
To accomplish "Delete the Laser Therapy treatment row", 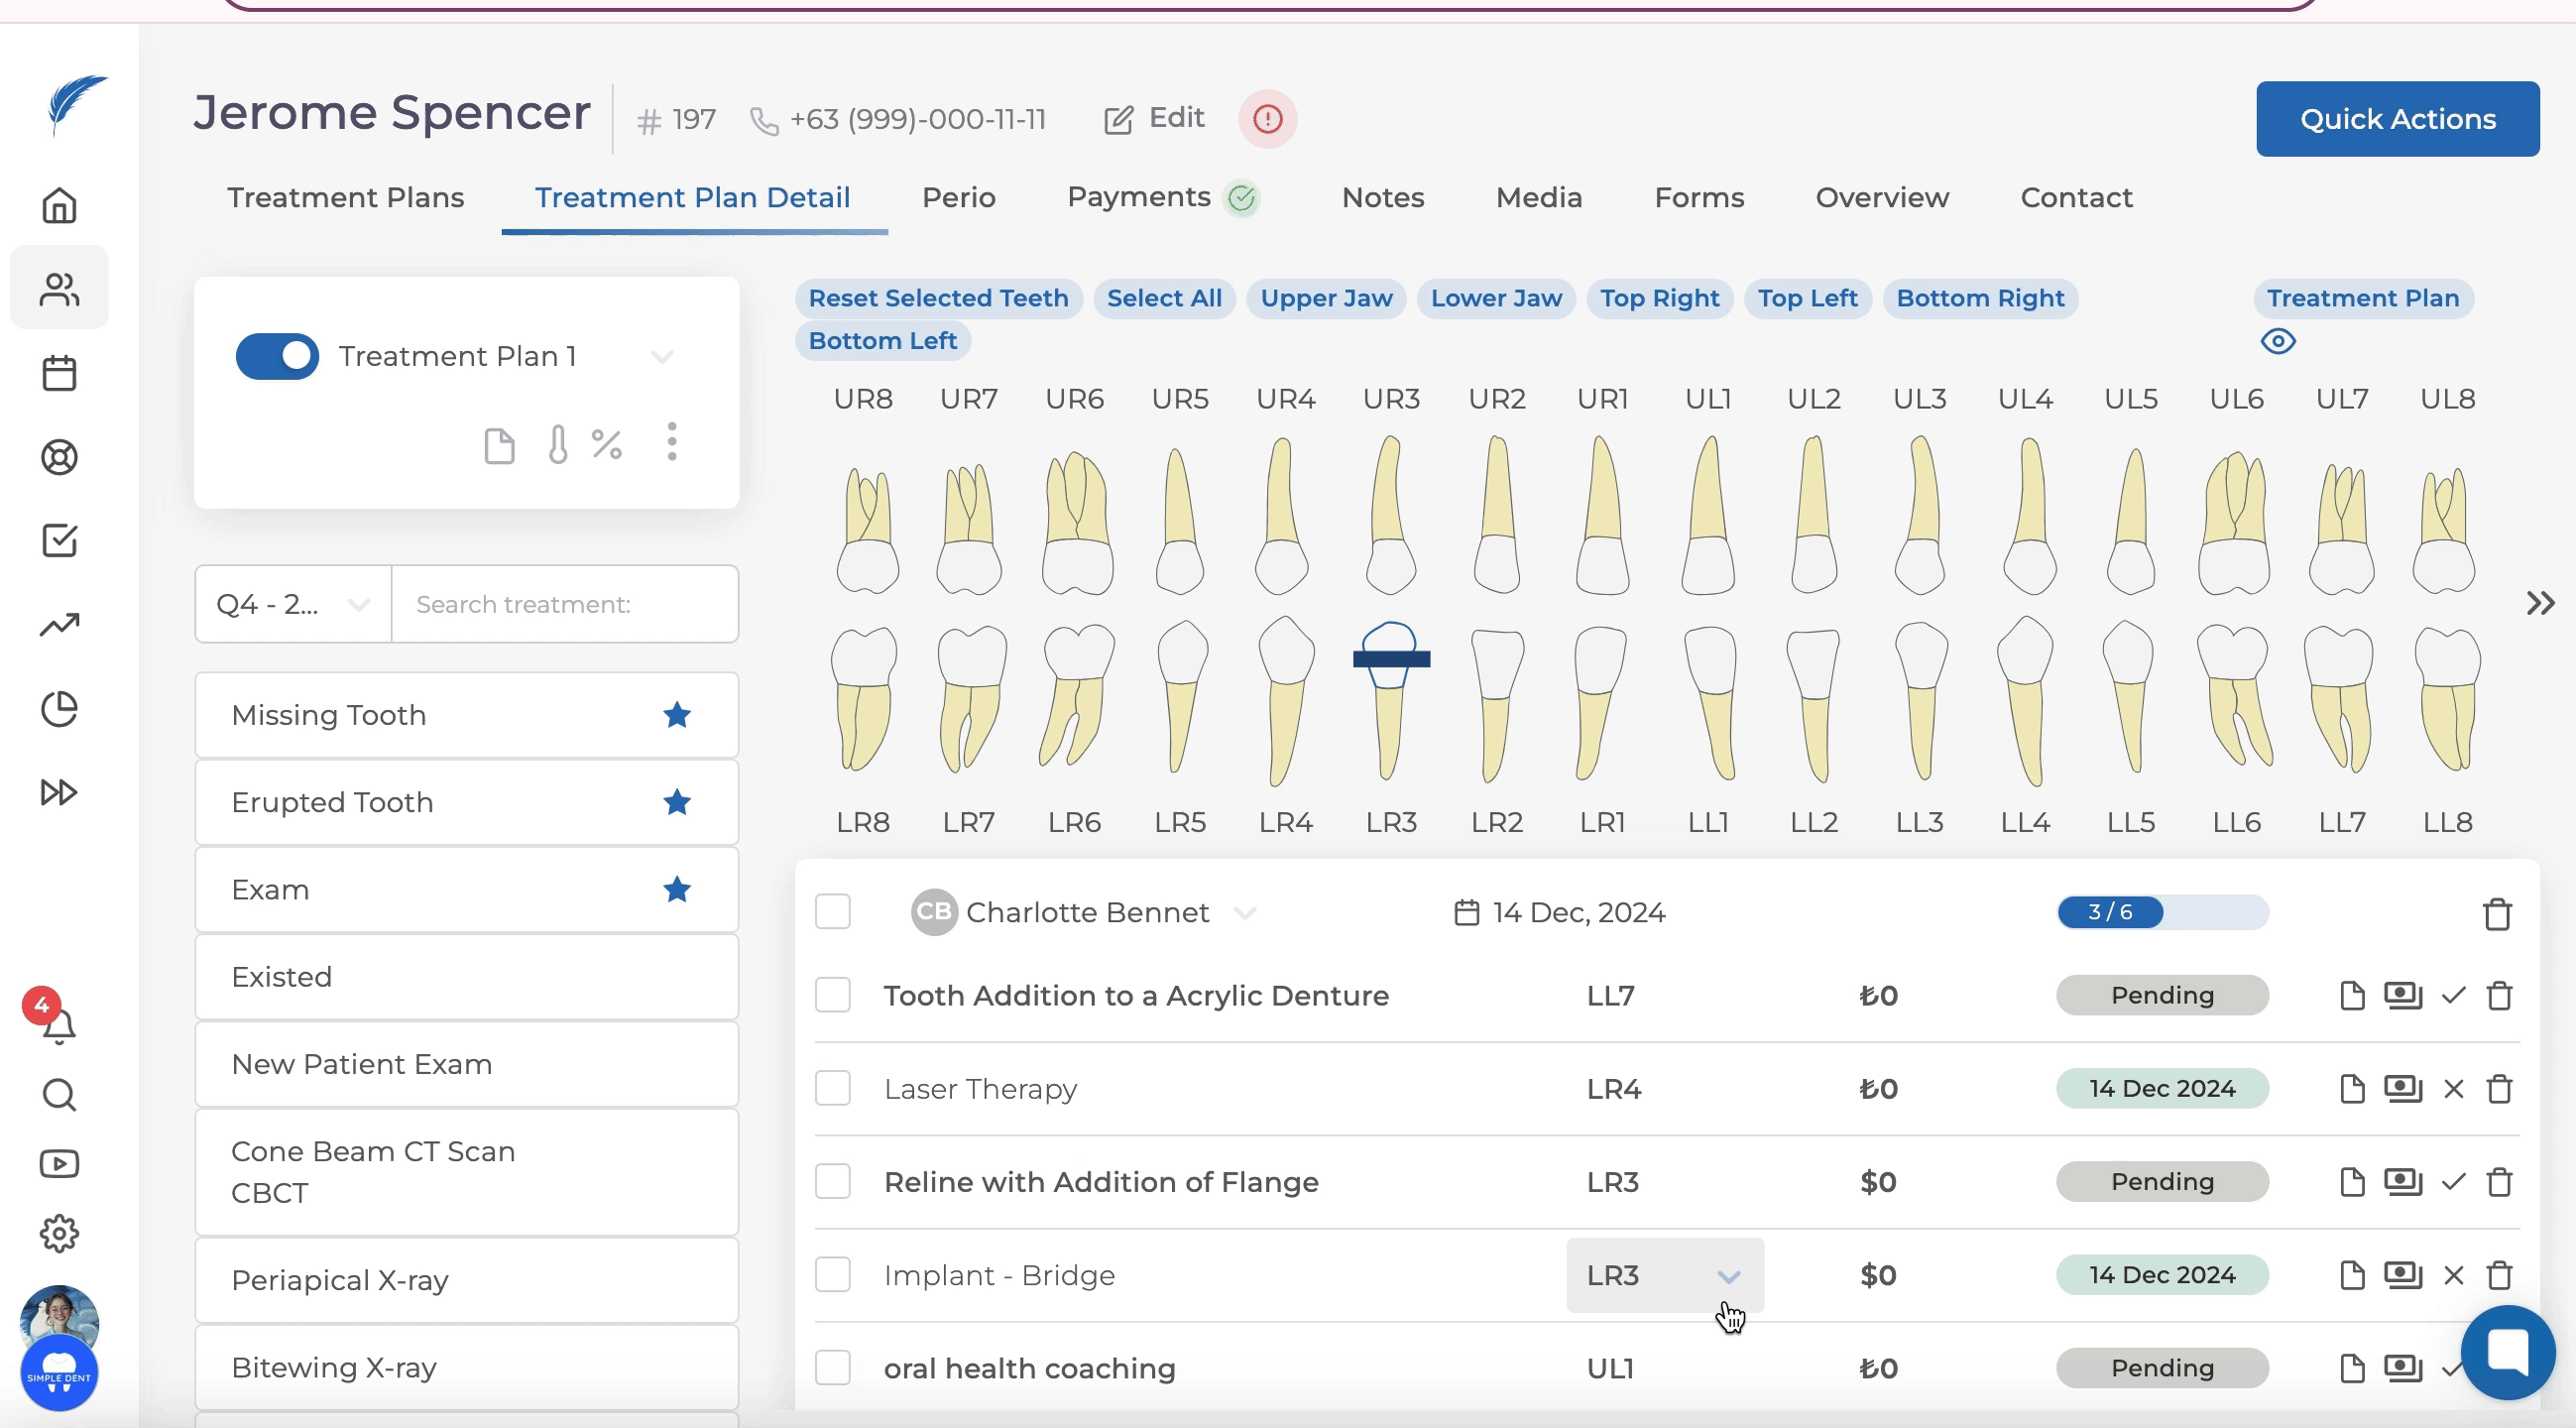I will coord(2499,1088).
